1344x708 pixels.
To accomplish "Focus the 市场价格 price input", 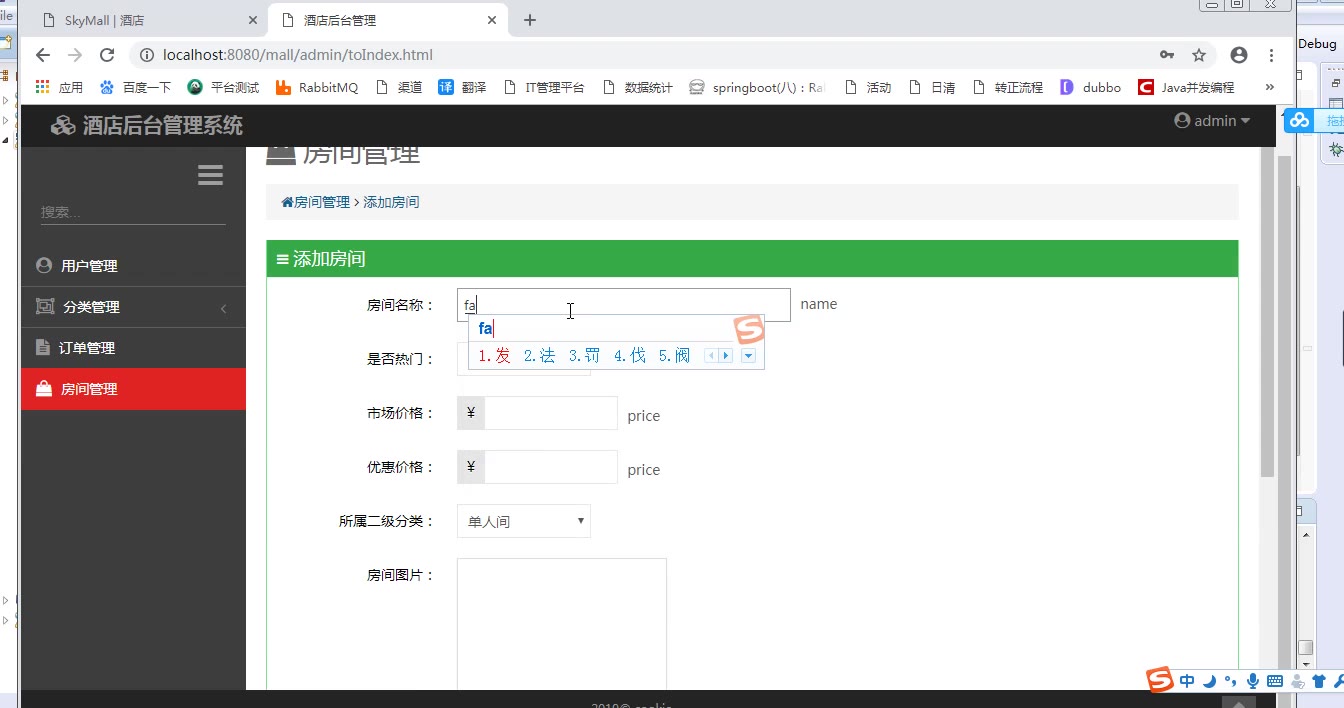I will click(550, 413).
